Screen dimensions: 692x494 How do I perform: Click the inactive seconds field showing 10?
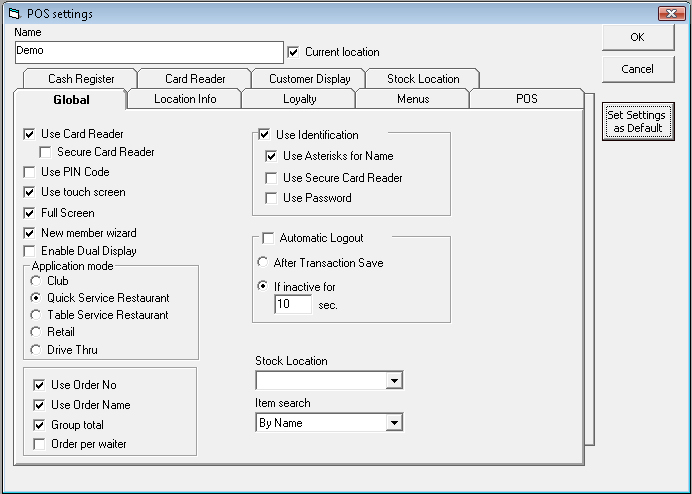click(293, 304)
